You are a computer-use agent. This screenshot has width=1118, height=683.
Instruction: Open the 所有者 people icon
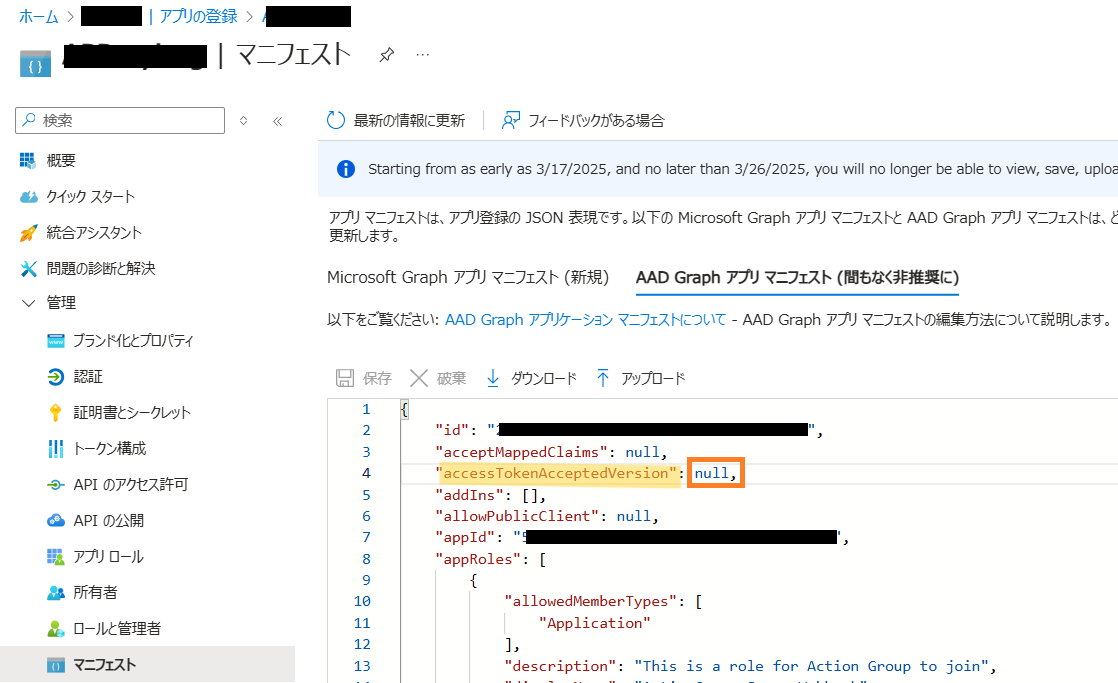pyautogui.click(x=56, y=592)
